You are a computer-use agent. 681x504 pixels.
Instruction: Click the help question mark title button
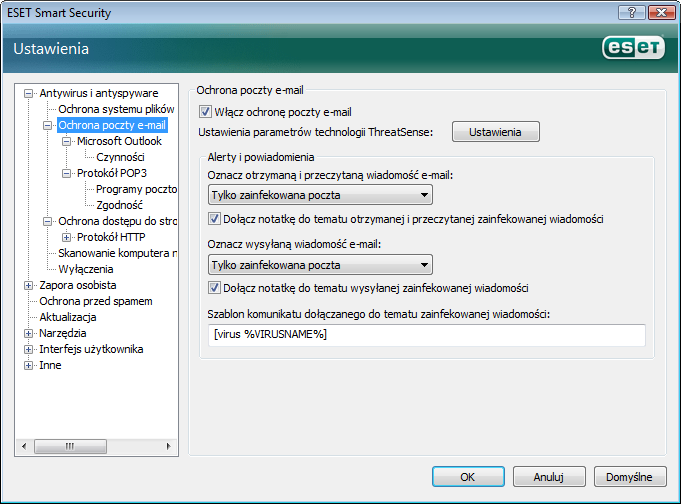coord(632,13)
